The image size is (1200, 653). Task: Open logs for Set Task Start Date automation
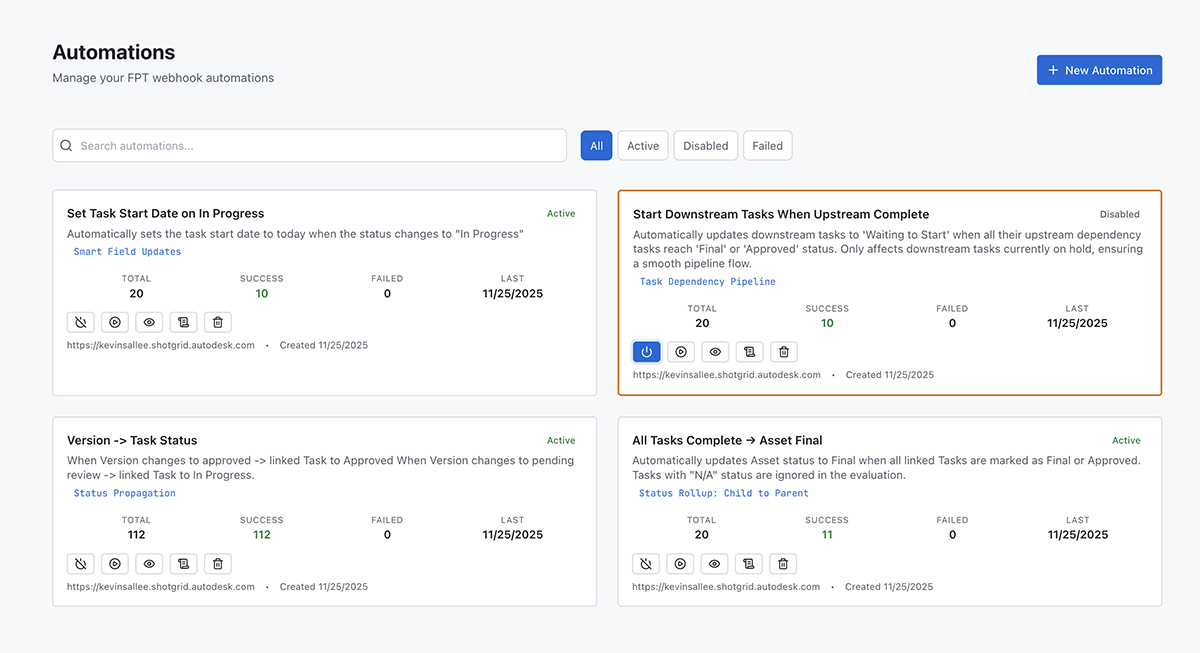[x=183, y=322]
